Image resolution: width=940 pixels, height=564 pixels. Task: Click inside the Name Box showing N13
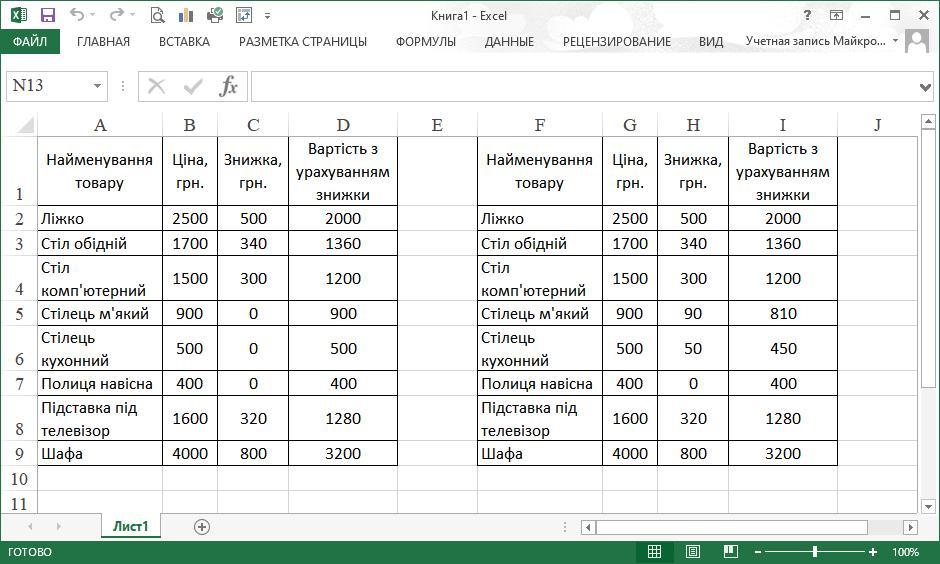pos(48,86)
